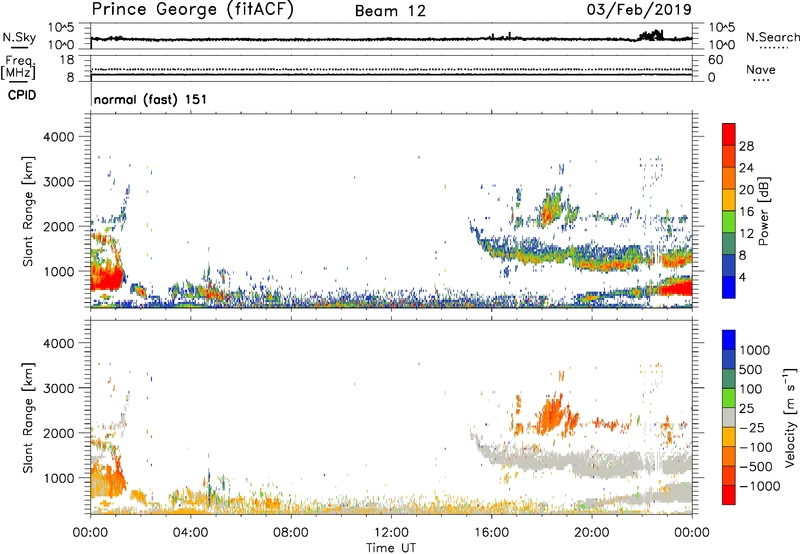Viewport: 800px width, 554px height.
Task: Click the '28' tick on power colorbar
Action: point(746,146)
